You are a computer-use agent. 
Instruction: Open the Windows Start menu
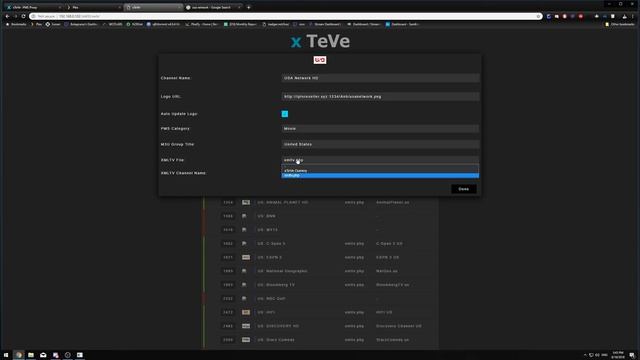point(6,355)
